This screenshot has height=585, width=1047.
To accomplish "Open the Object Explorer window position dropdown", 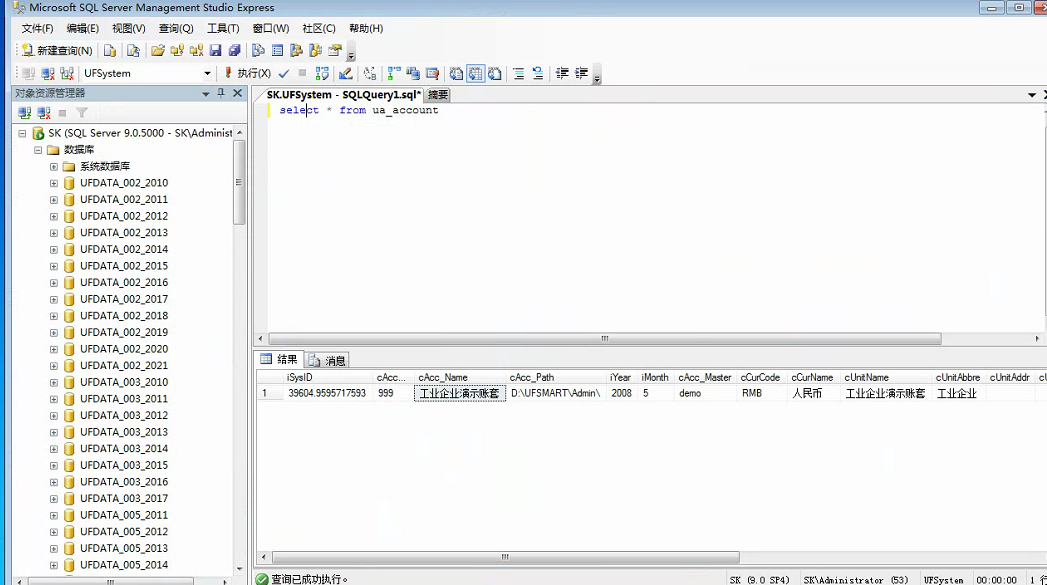I will tap(206, 93).
